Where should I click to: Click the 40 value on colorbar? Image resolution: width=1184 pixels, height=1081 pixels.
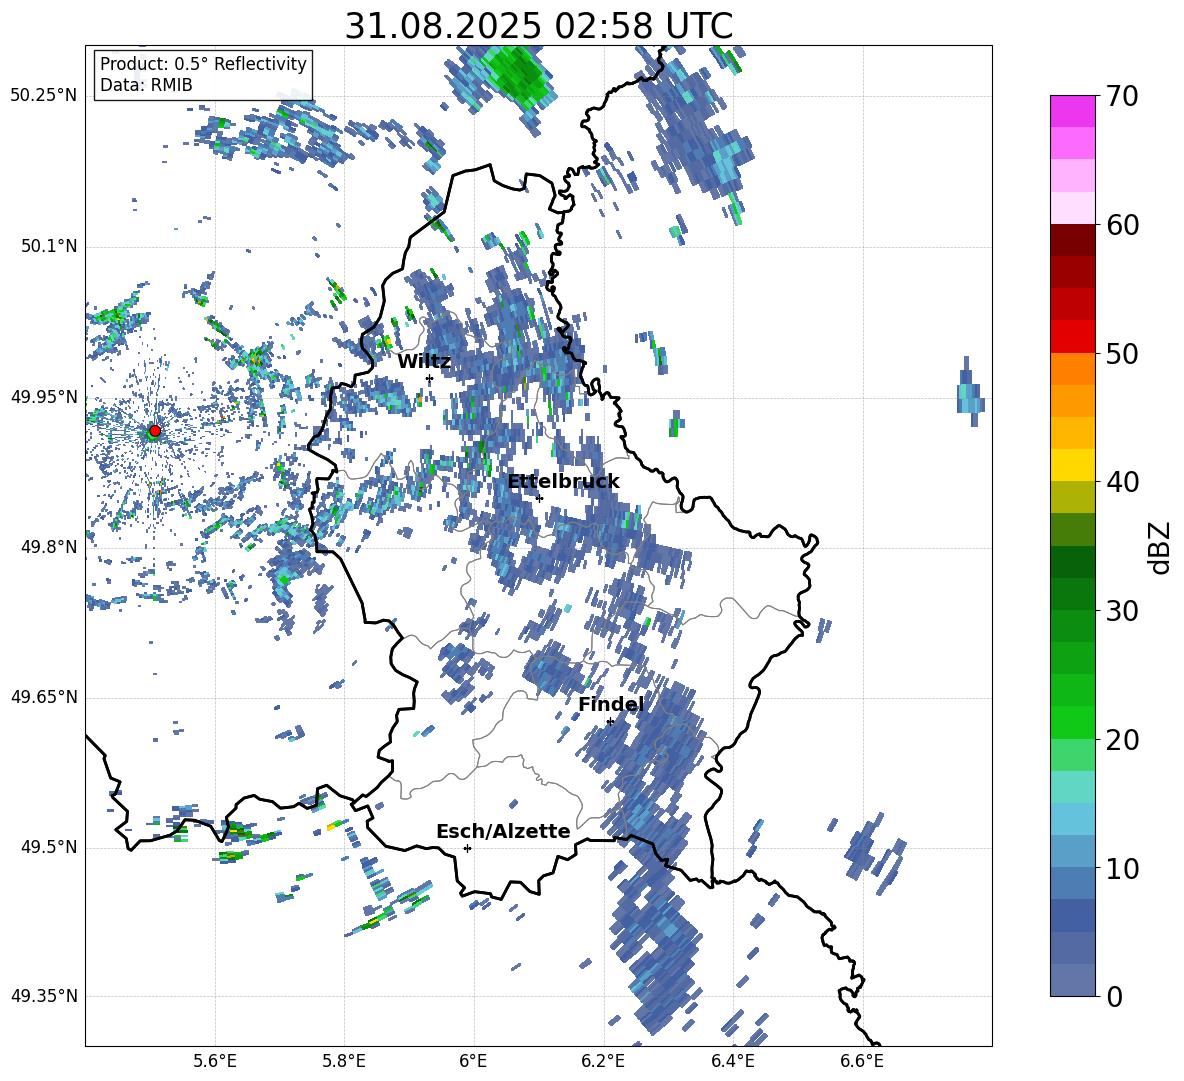click(x=1122, y=482)
